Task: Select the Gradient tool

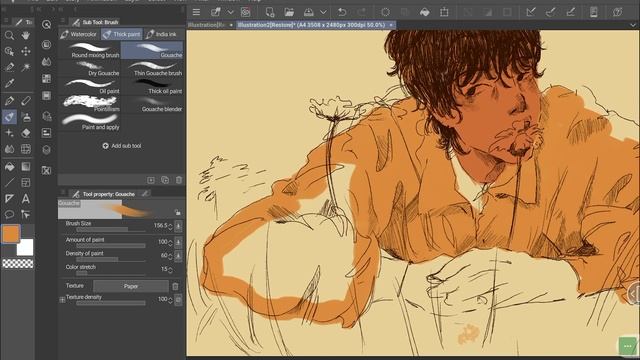Action: pyautogui.click(x=26, y=167)
